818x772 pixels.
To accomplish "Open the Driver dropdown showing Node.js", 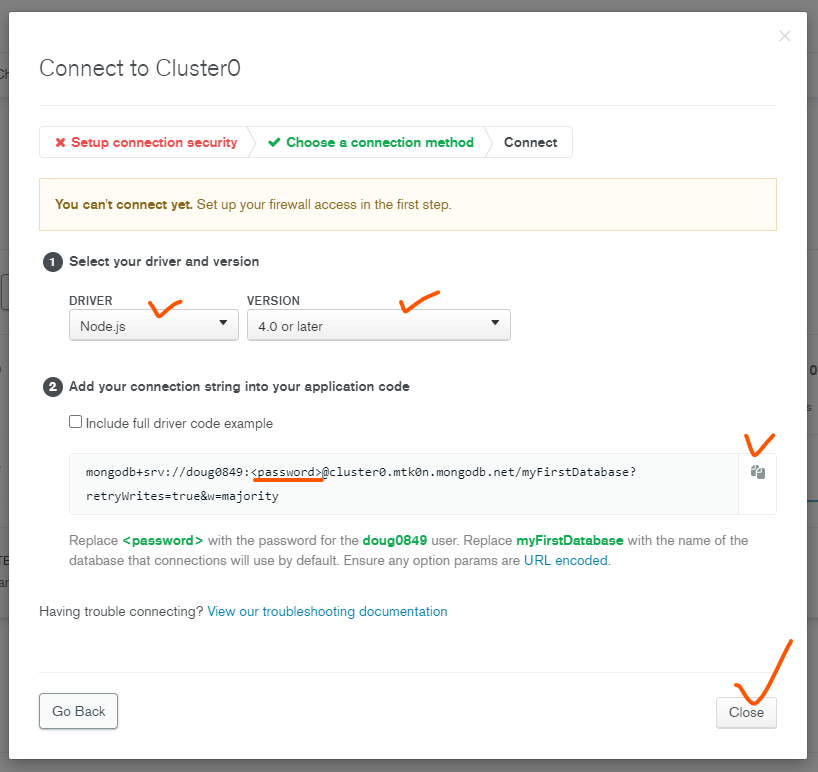I will [153, 325].
